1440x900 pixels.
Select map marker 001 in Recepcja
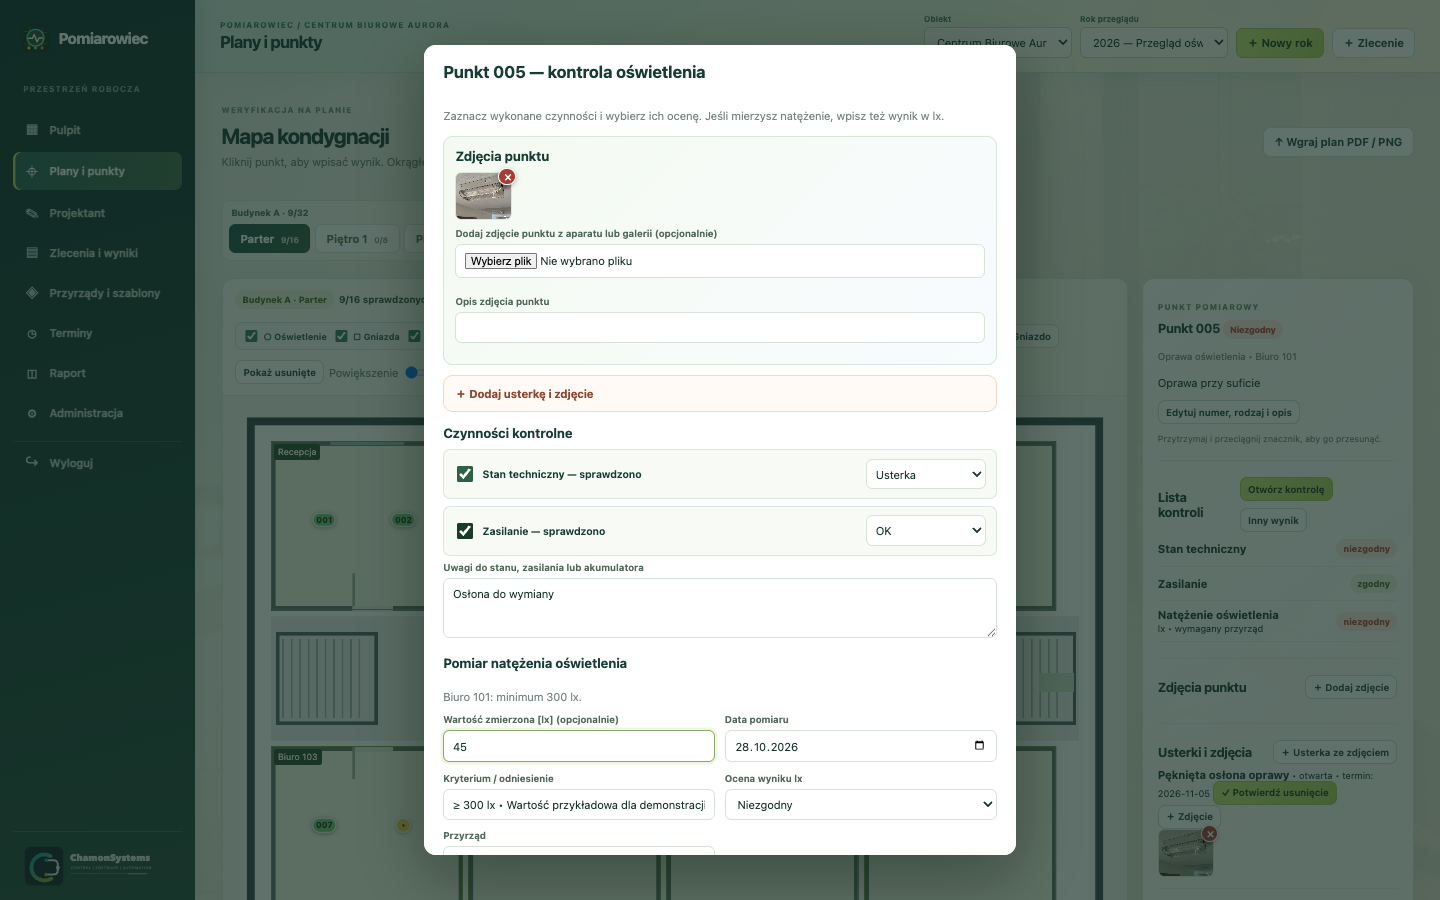point(324,520)
